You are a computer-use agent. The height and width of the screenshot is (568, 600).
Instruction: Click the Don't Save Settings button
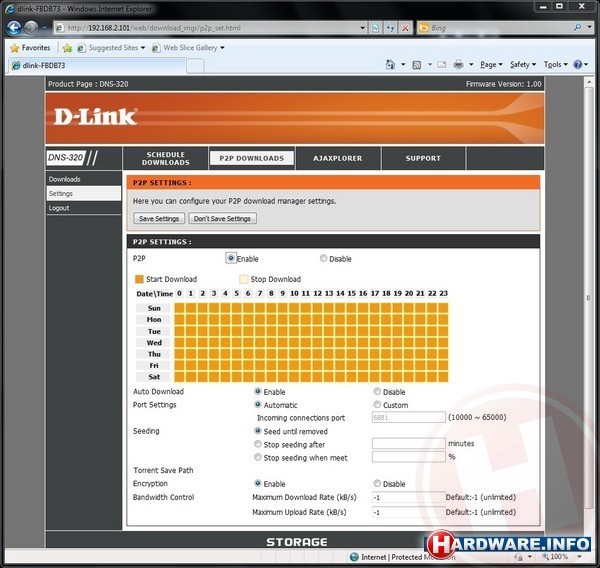[222, 218]
